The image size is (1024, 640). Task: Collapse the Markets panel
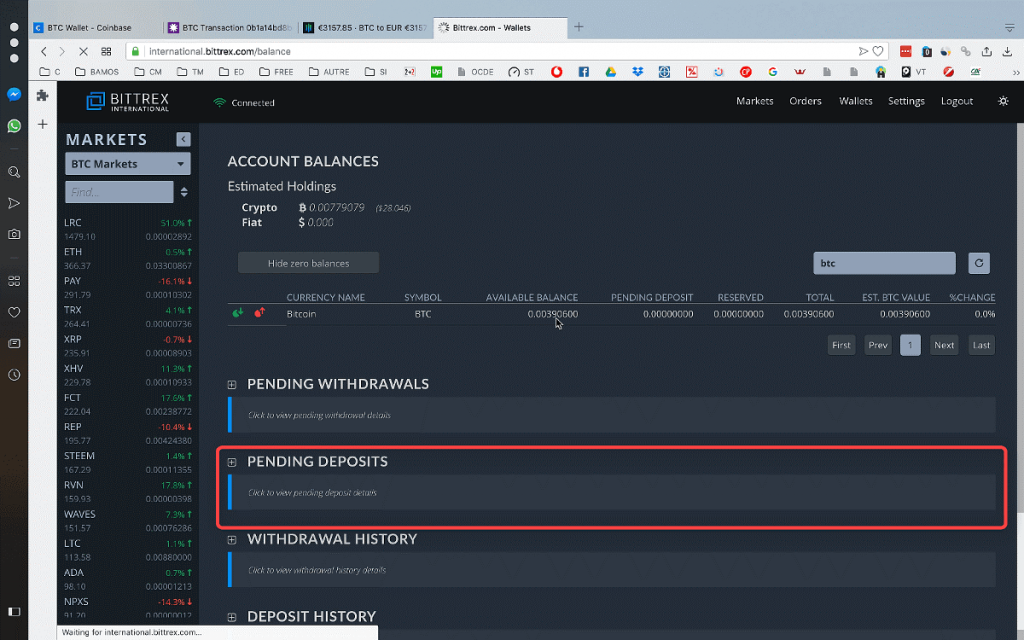[x=184, y=139]
